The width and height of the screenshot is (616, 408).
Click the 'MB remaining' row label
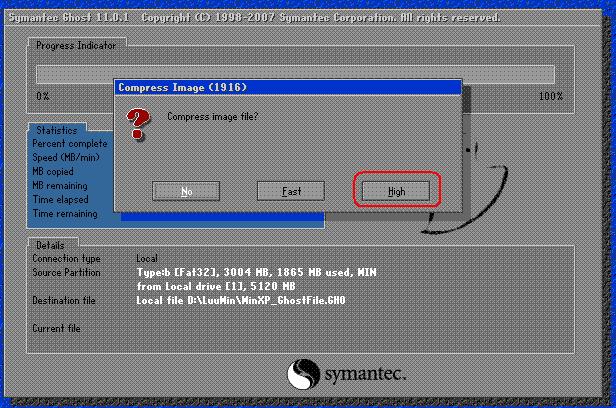tap(60, 185)
